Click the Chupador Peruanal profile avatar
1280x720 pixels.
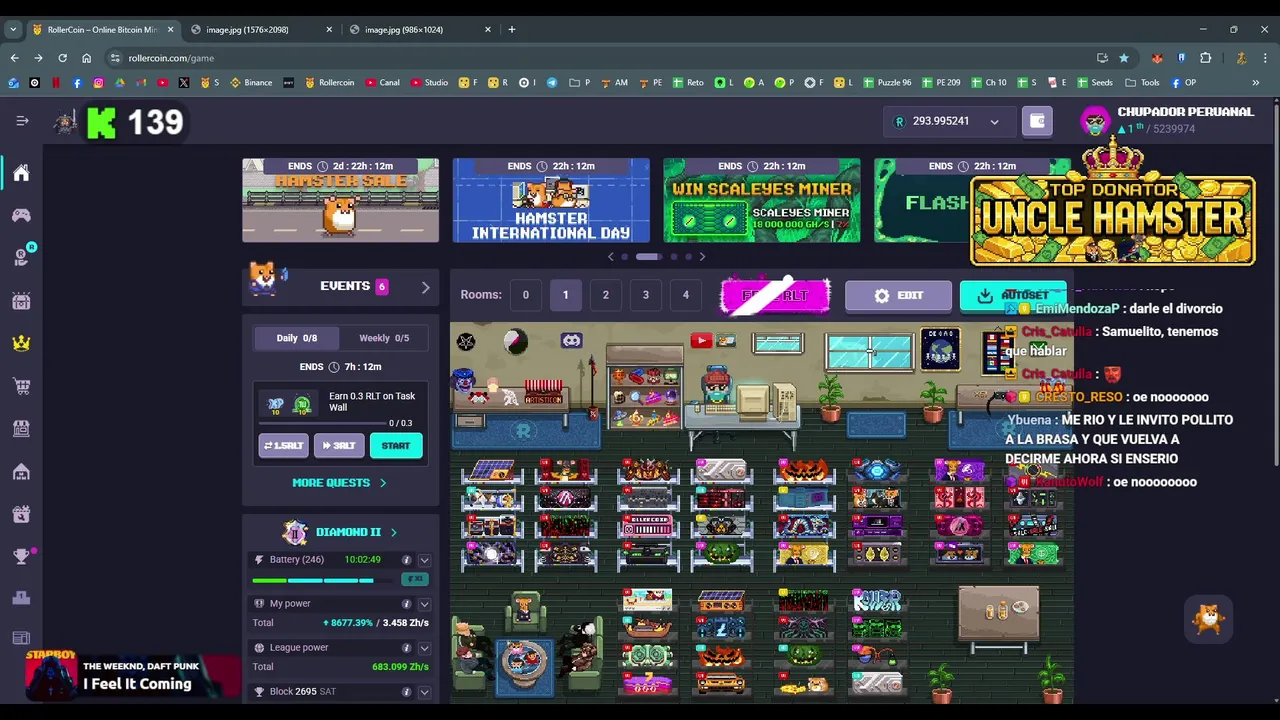pos(1096,121)
